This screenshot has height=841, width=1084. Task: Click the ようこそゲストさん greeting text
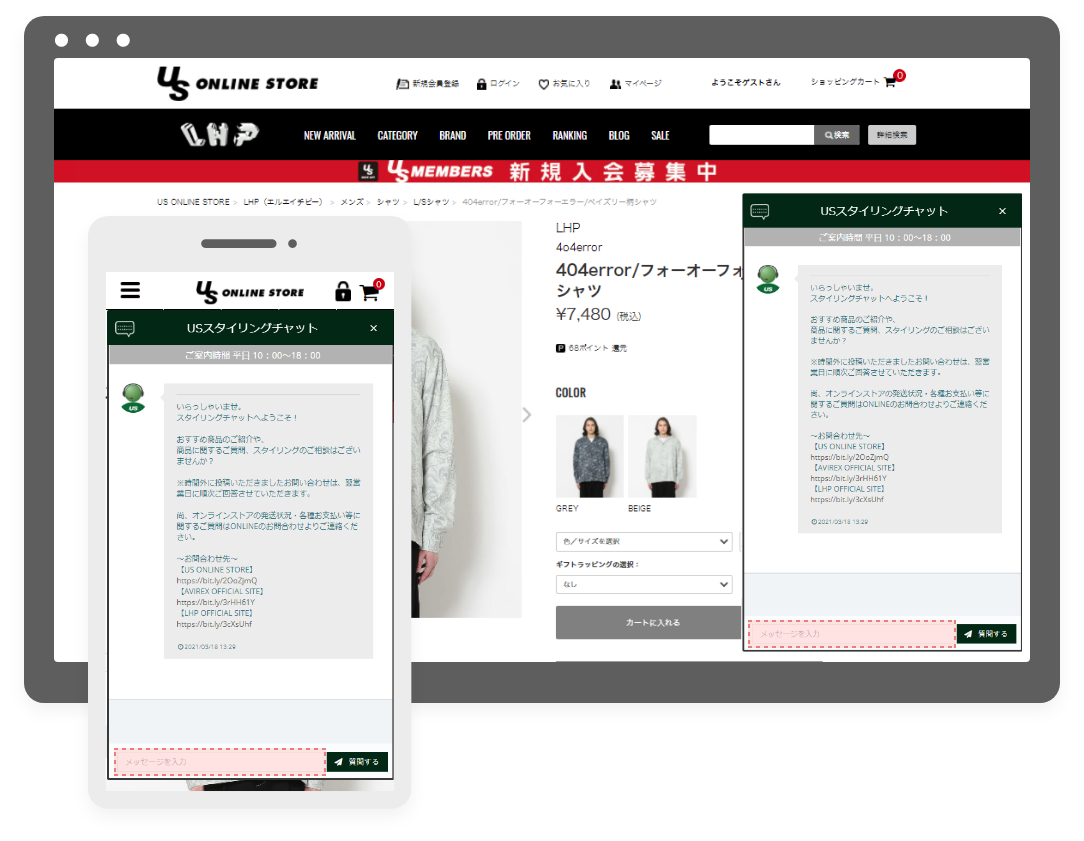coord(746,82)
